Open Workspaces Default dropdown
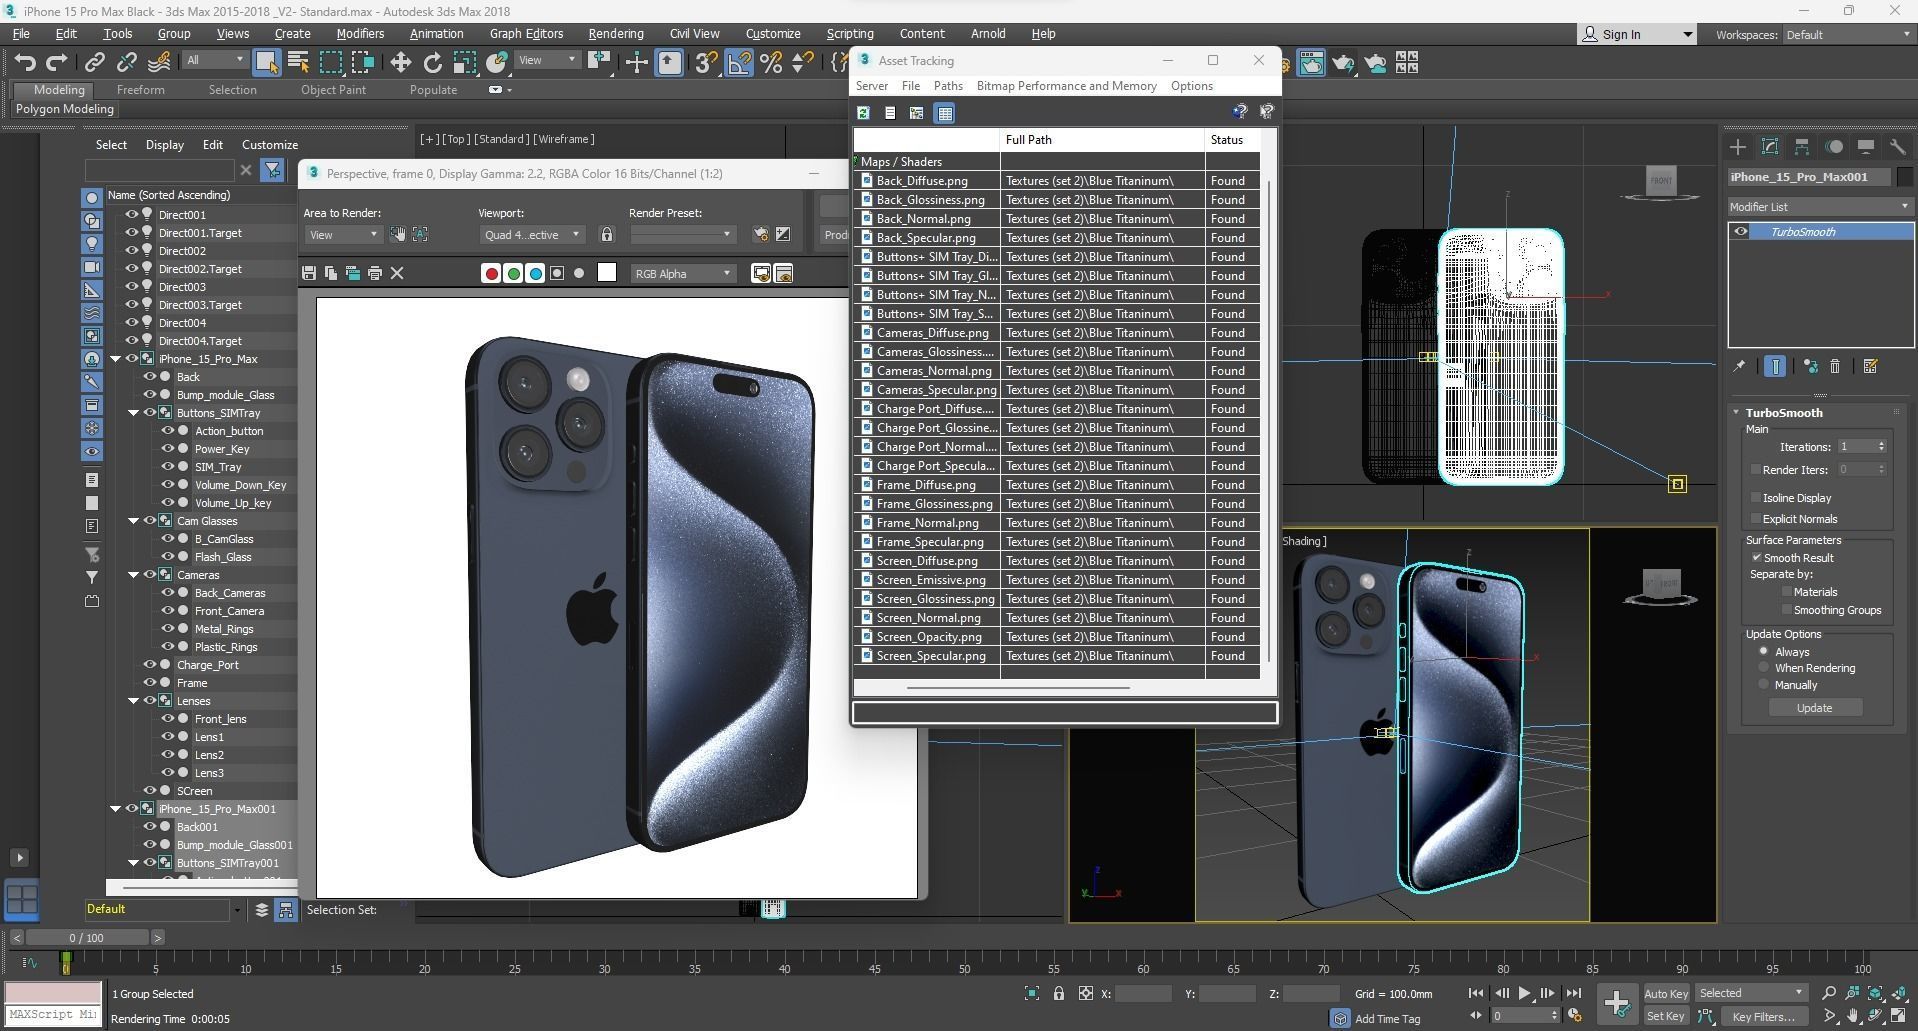The height and width of the screenshot is (1031, 1918). (x=1847, y=34)
